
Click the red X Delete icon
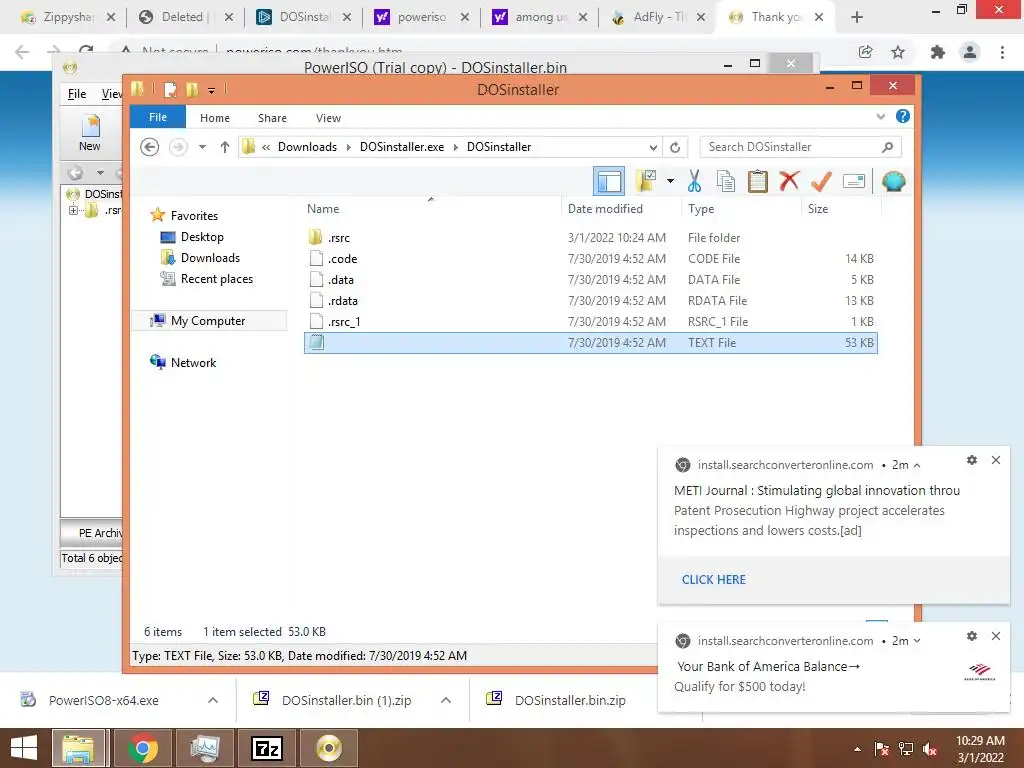pos(789,181)
